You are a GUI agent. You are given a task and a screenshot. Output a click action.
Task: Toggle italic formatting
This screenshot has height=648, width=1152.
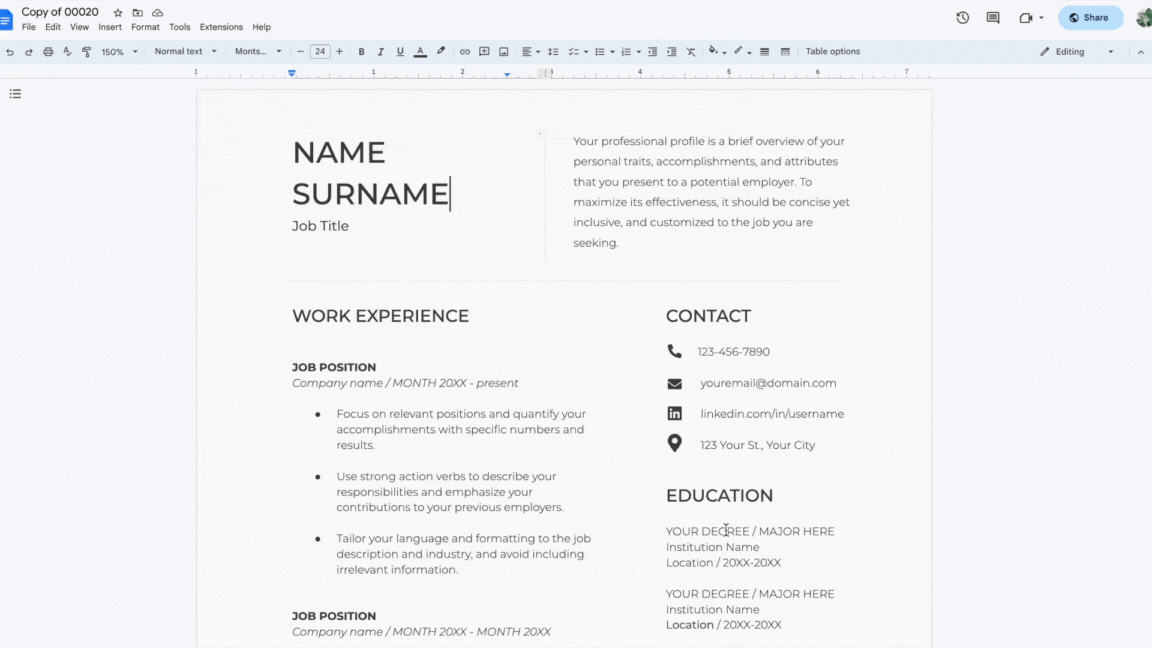coord(381,51)
